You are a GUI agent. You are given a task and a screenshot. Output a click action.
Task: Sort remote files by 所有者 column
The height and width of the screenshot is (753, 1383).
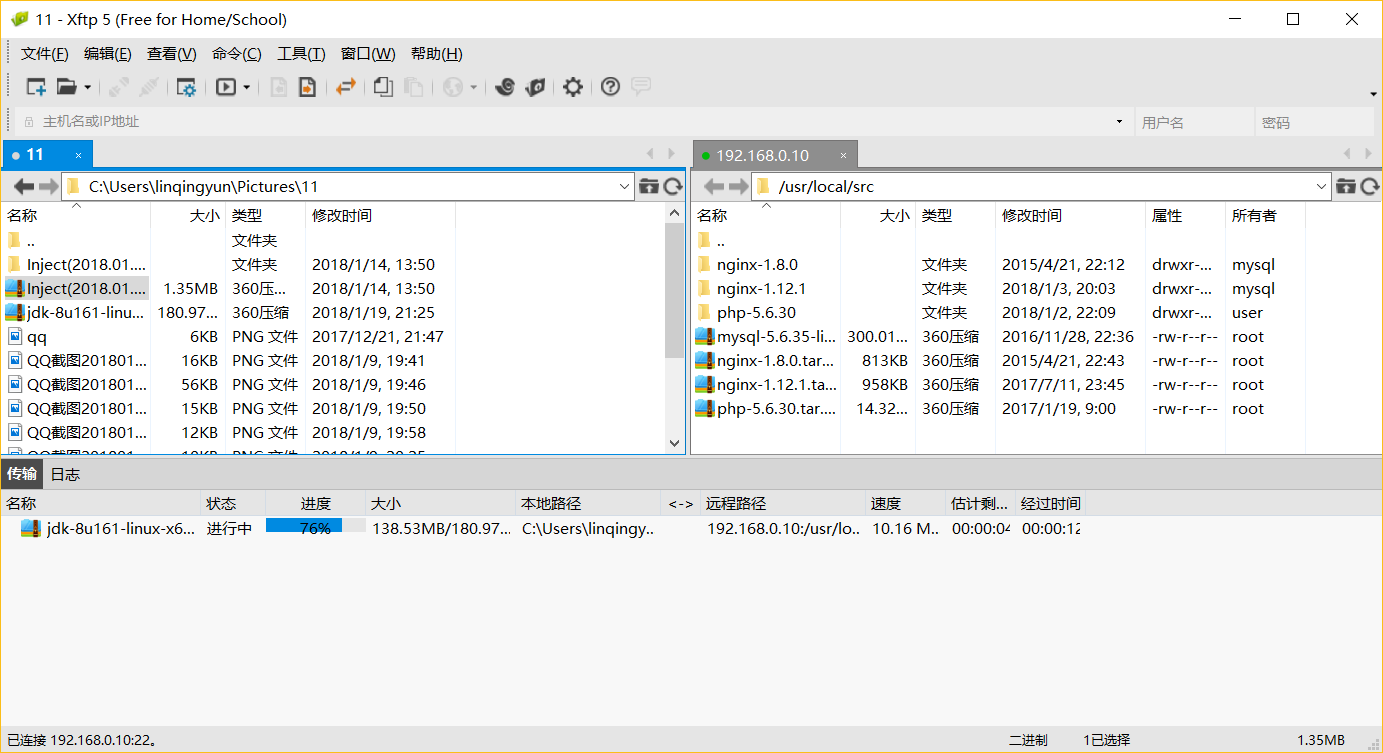click(1265, 215)
